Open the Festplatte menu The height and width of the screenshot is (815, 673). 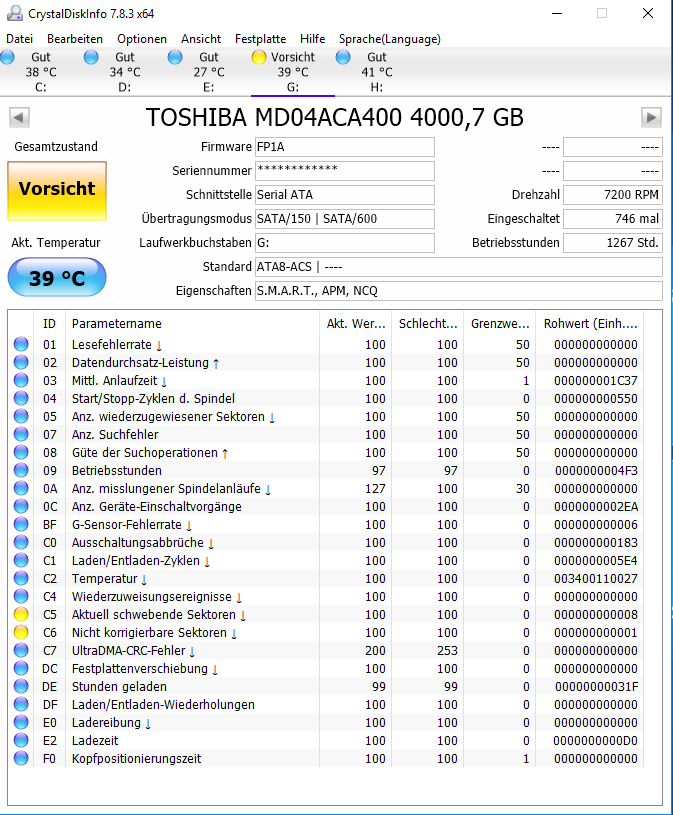260,39
